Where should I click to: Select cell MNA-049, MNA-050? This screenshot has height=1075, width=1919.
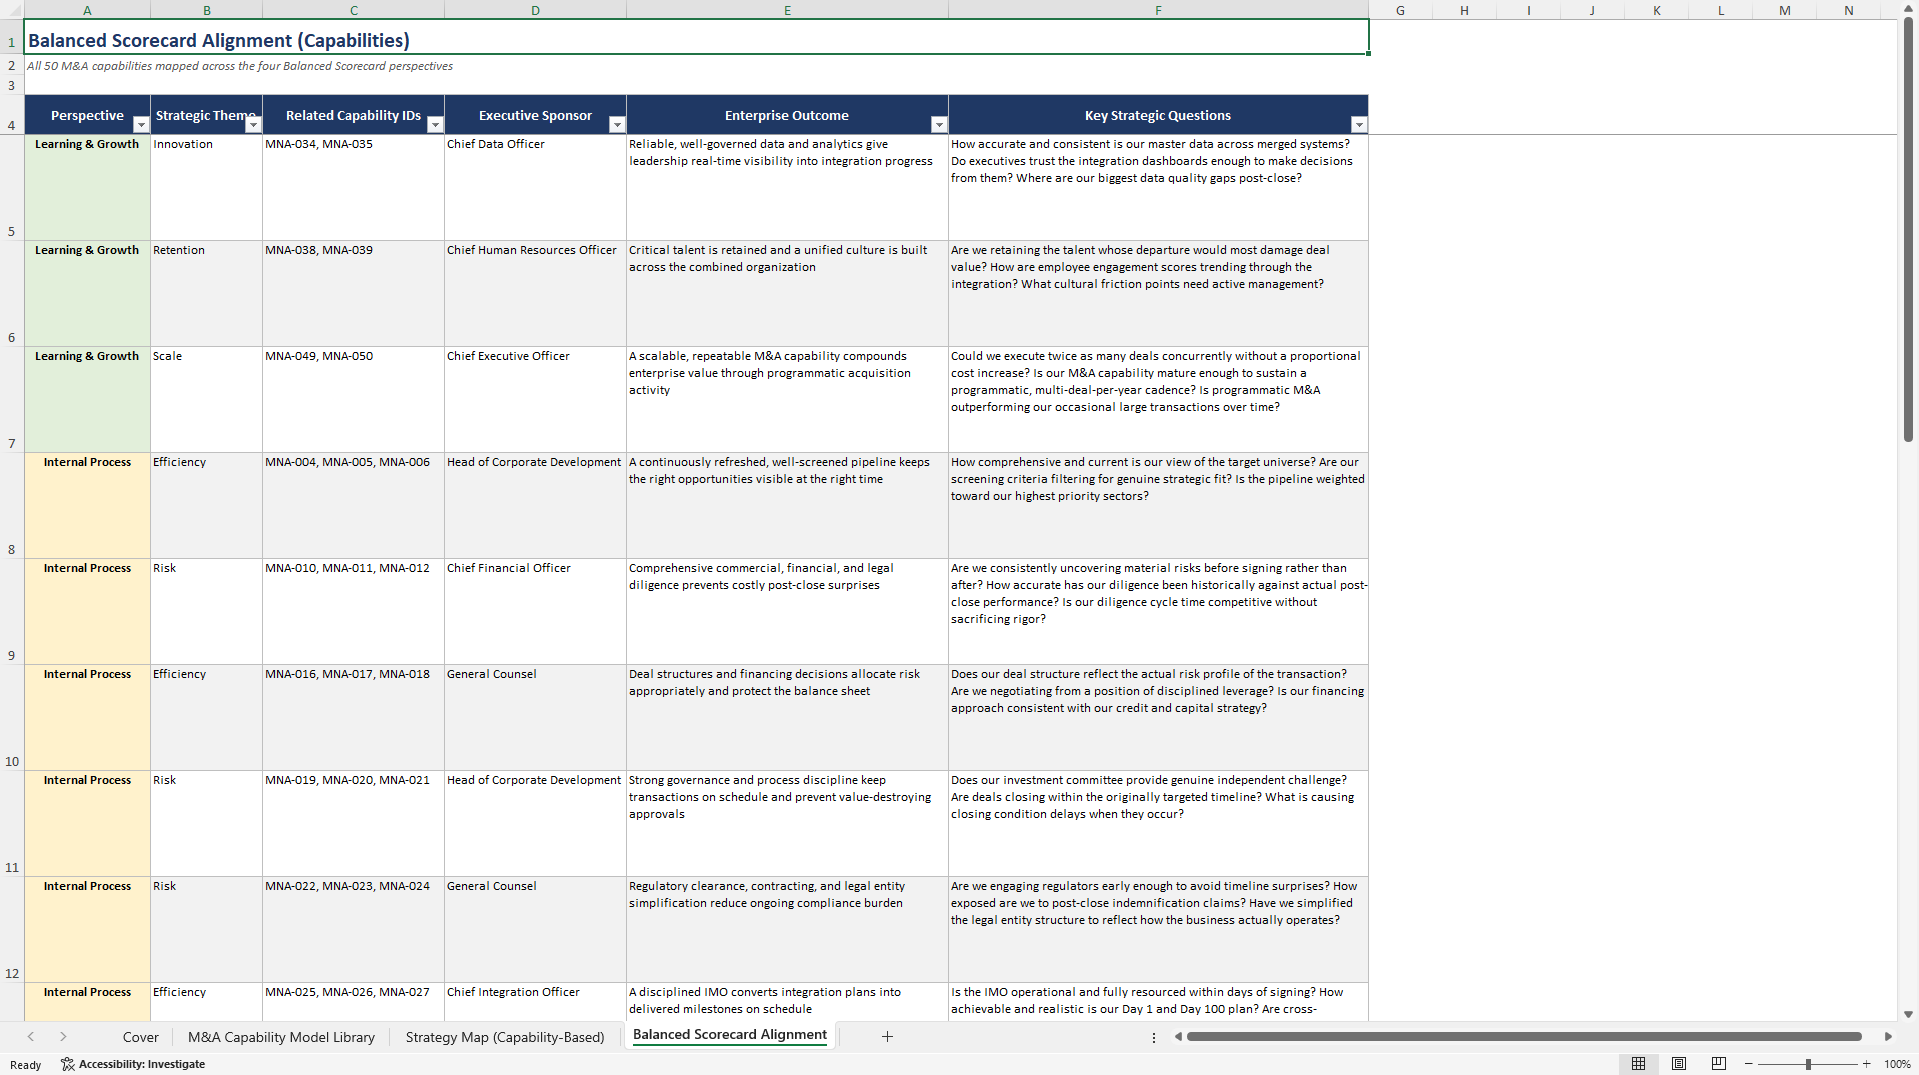[353, 399]
